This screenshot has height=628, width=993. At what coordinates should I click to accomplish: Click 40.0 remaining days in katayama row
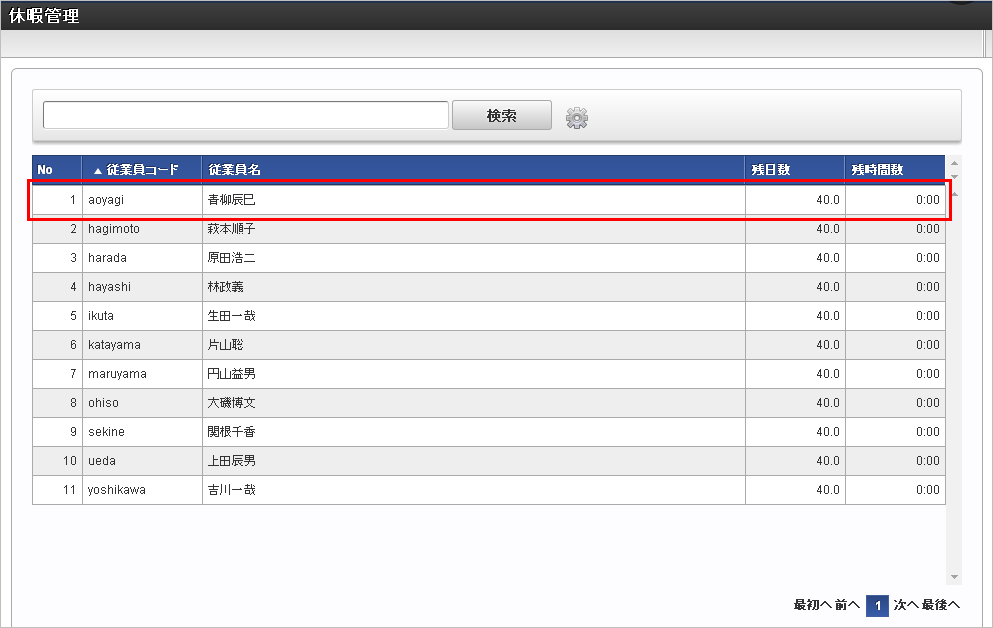(827, 345)
